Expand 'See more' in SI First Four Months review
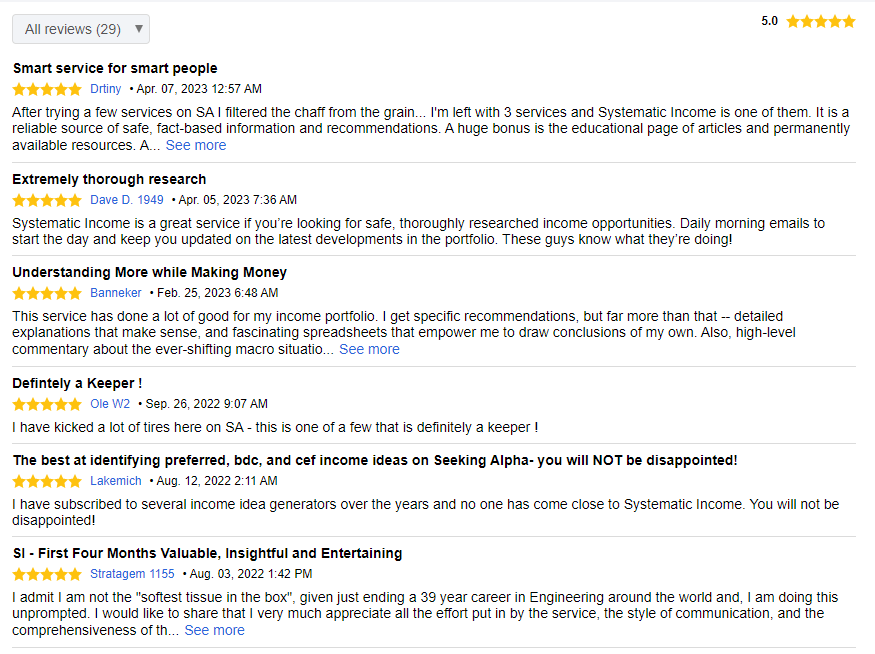 click(x=214, y=630)
